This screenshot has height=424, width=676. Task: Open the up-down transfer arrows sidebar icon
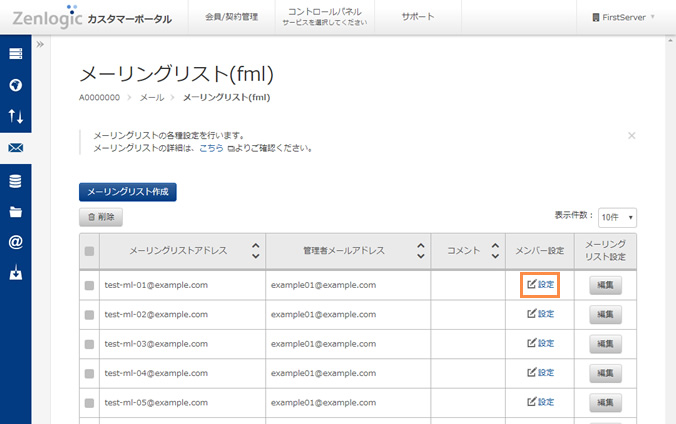pos(16,117)
